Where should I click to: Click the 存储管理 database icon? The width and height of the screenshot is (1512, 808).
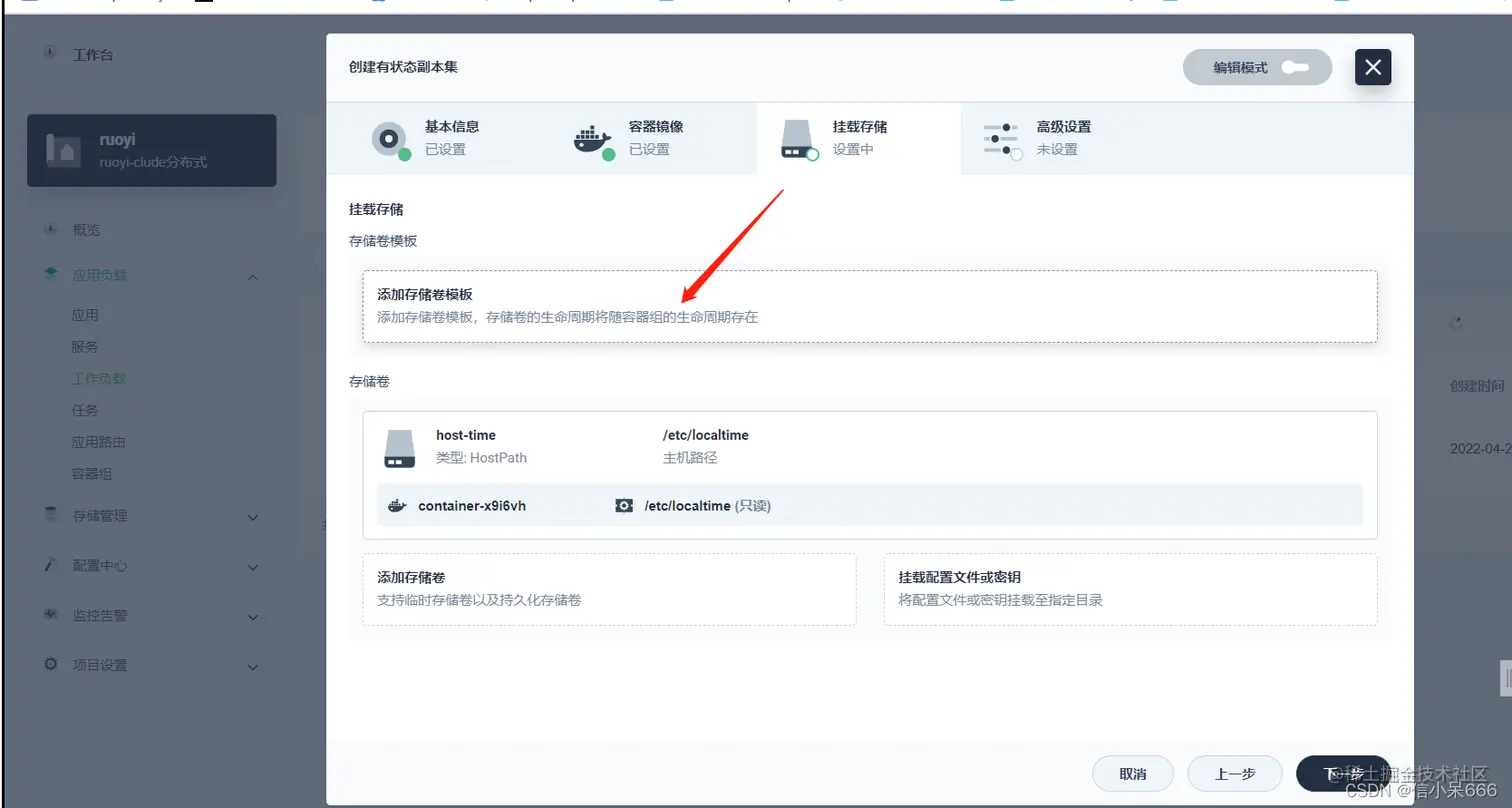pyautogui.click(x=50, y=514)
